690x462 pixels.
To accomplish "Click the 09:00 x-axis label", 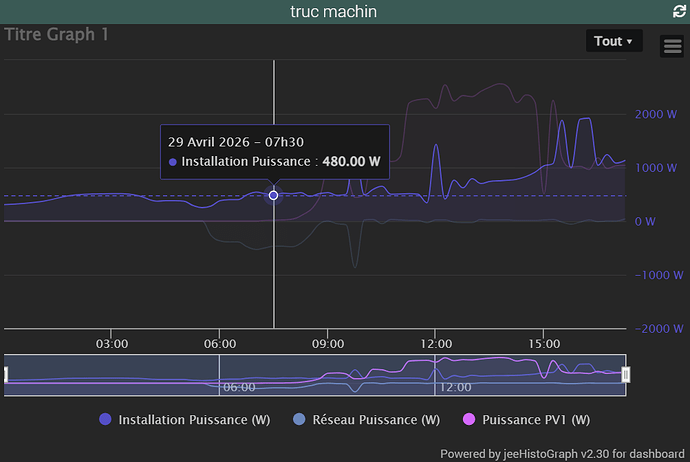I will pyautogui.click(x=328, y=344).
